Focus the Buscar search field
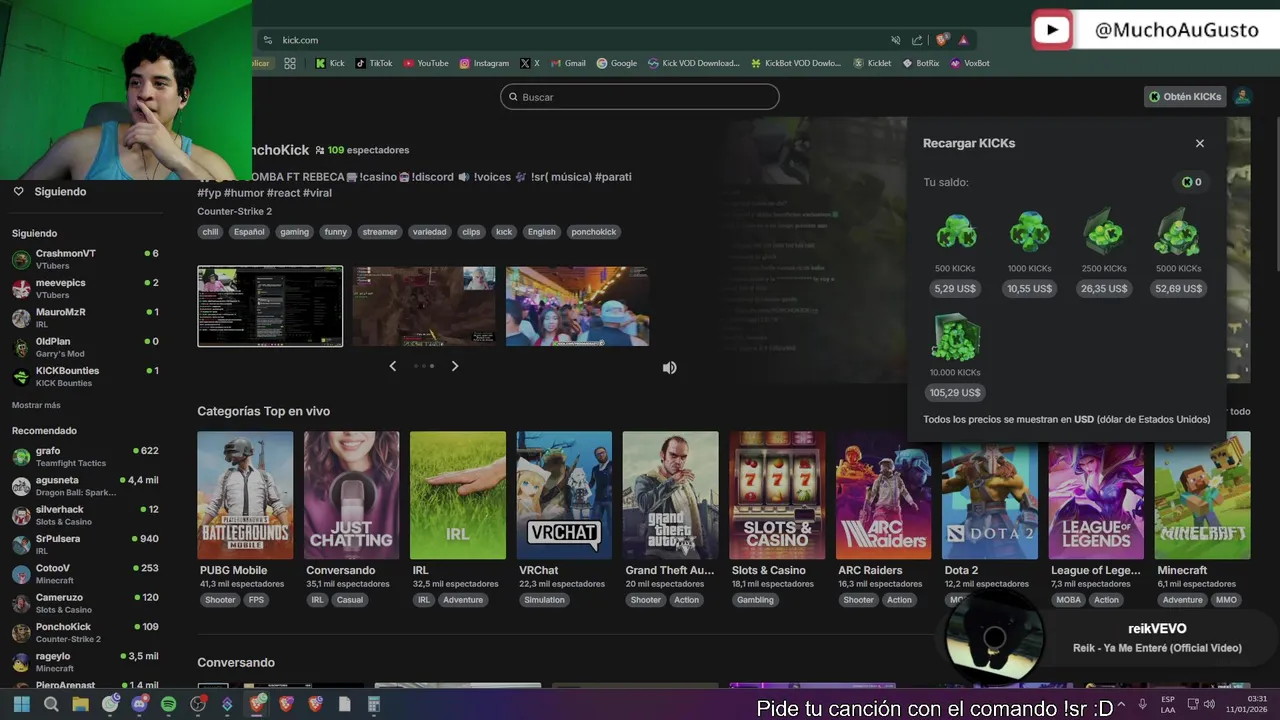The height and width of the screenshot is (720, 1280). [640, 97]
